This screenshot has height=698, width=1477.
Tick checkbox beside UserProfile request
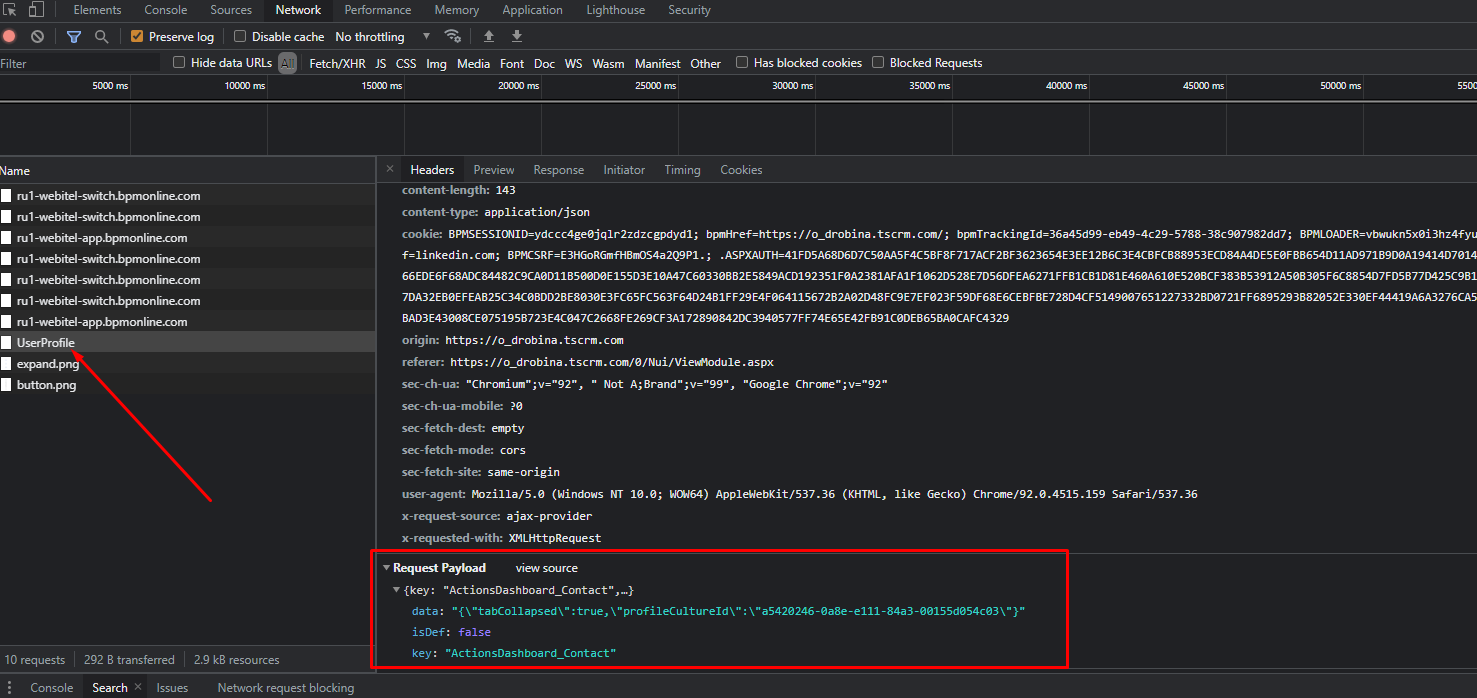tap(6, 342)
